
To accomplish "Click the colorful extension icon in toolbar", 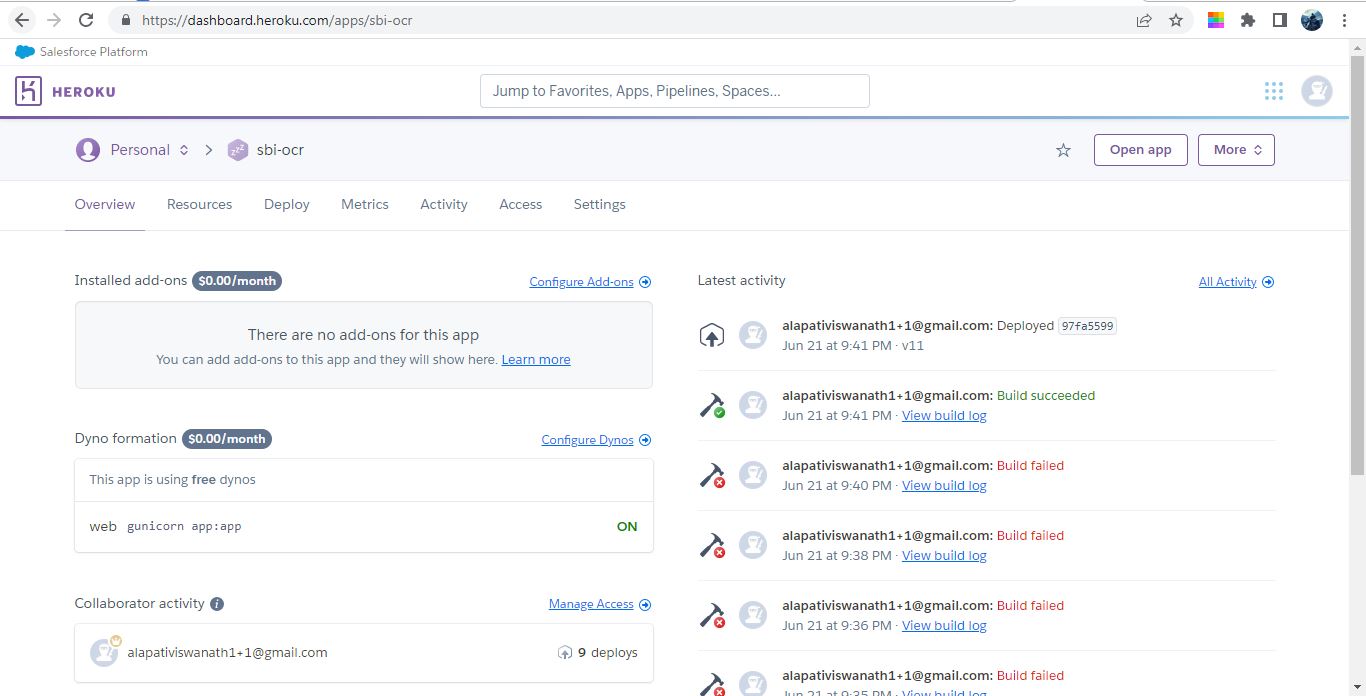I will pyautogui.click(x=1216, y=20).
